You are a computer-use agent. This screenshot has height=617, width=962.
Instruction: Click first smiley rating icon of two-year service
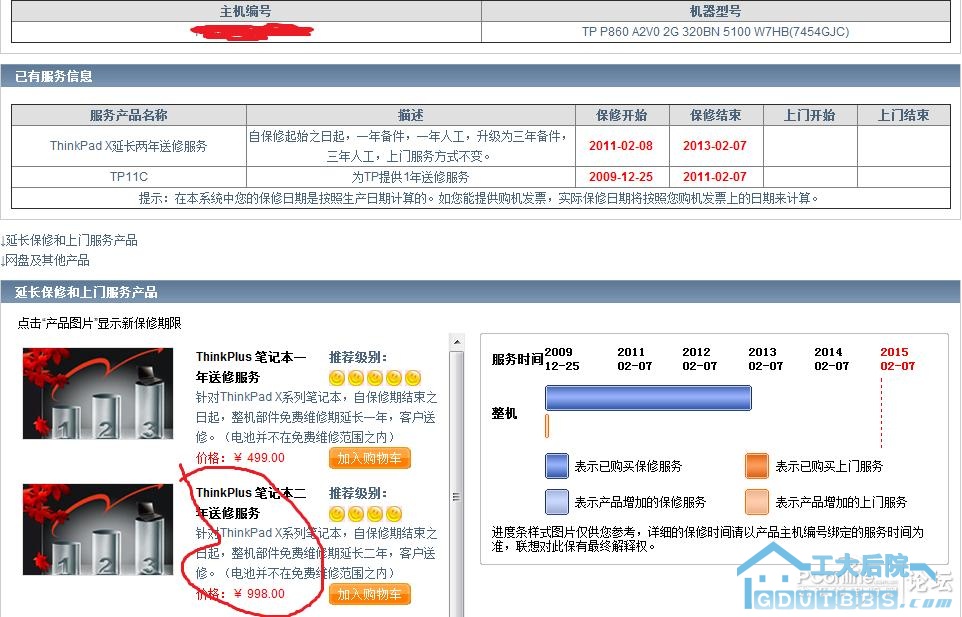pos(337,514)
